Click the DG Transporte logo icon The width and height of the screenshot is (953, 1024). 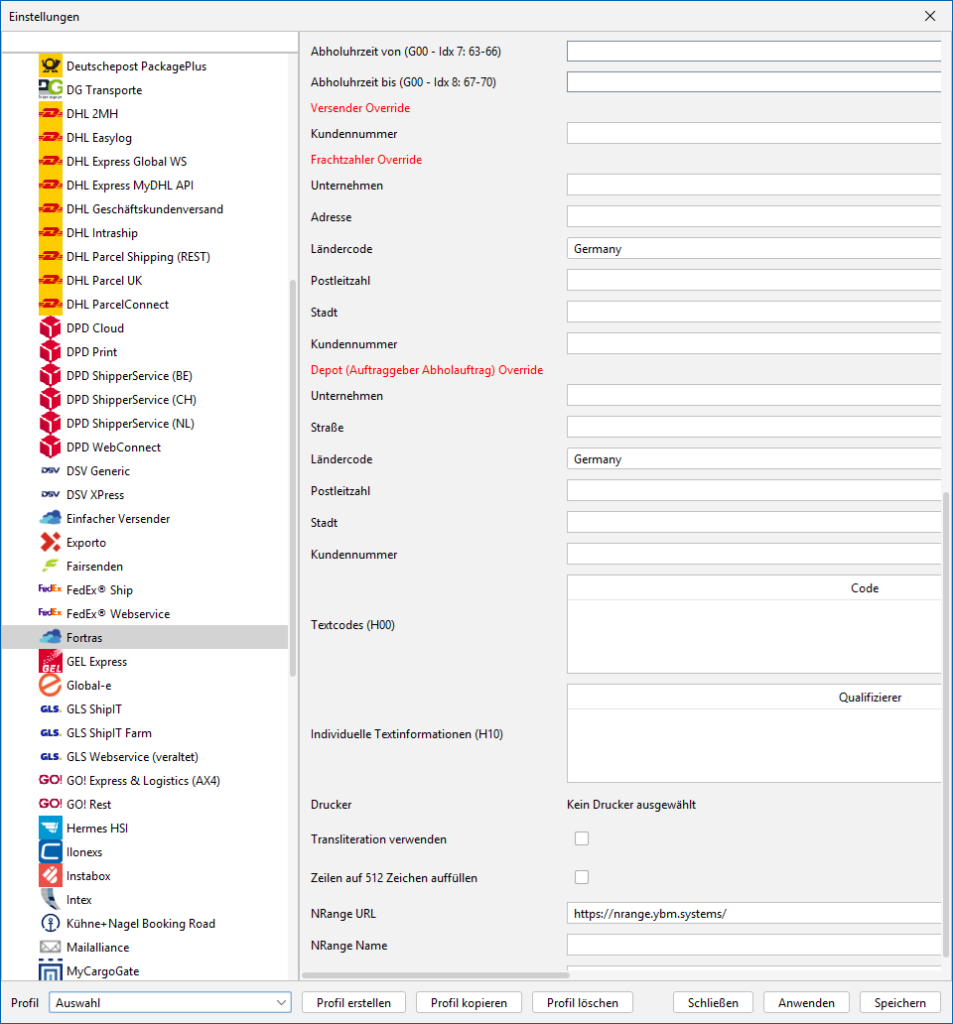click(x=50, y=89)
